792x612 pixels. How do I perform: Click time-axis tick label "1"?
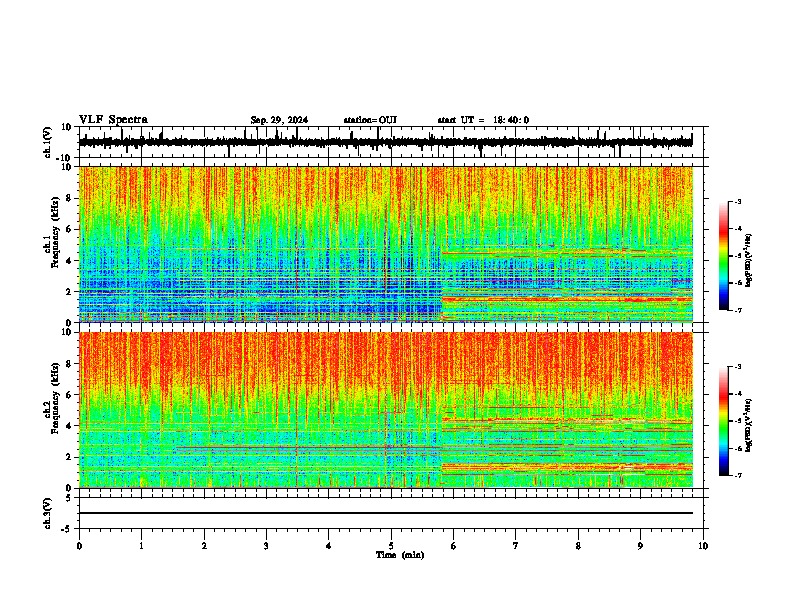142,546
